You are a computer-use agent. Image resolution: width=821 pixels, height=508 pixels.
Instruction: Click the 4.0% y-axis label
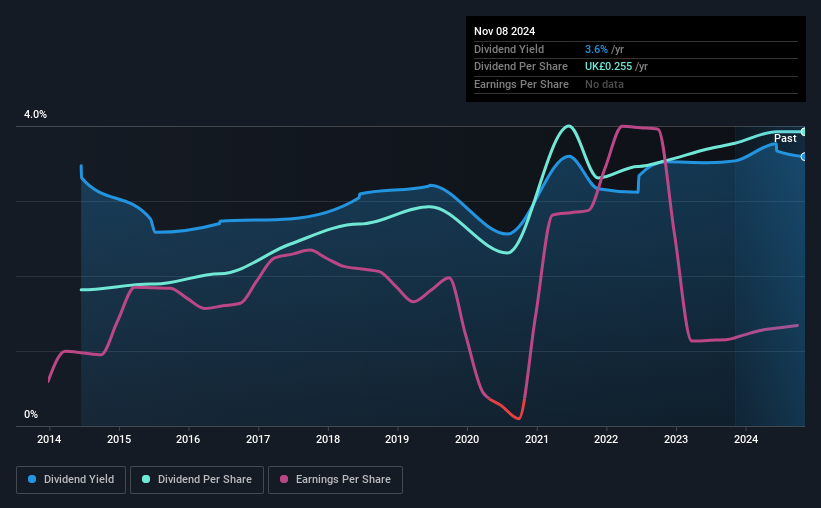point(35,114)
